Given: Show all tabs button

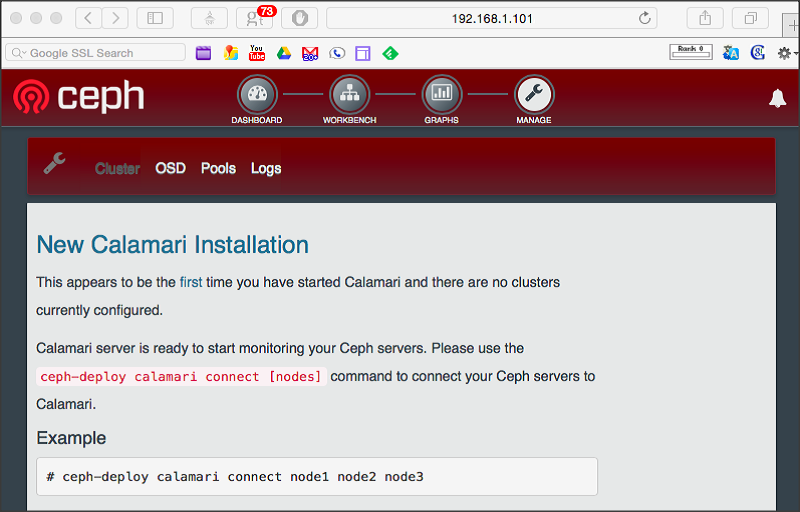Looking at the screenshot, I should 751,18.
